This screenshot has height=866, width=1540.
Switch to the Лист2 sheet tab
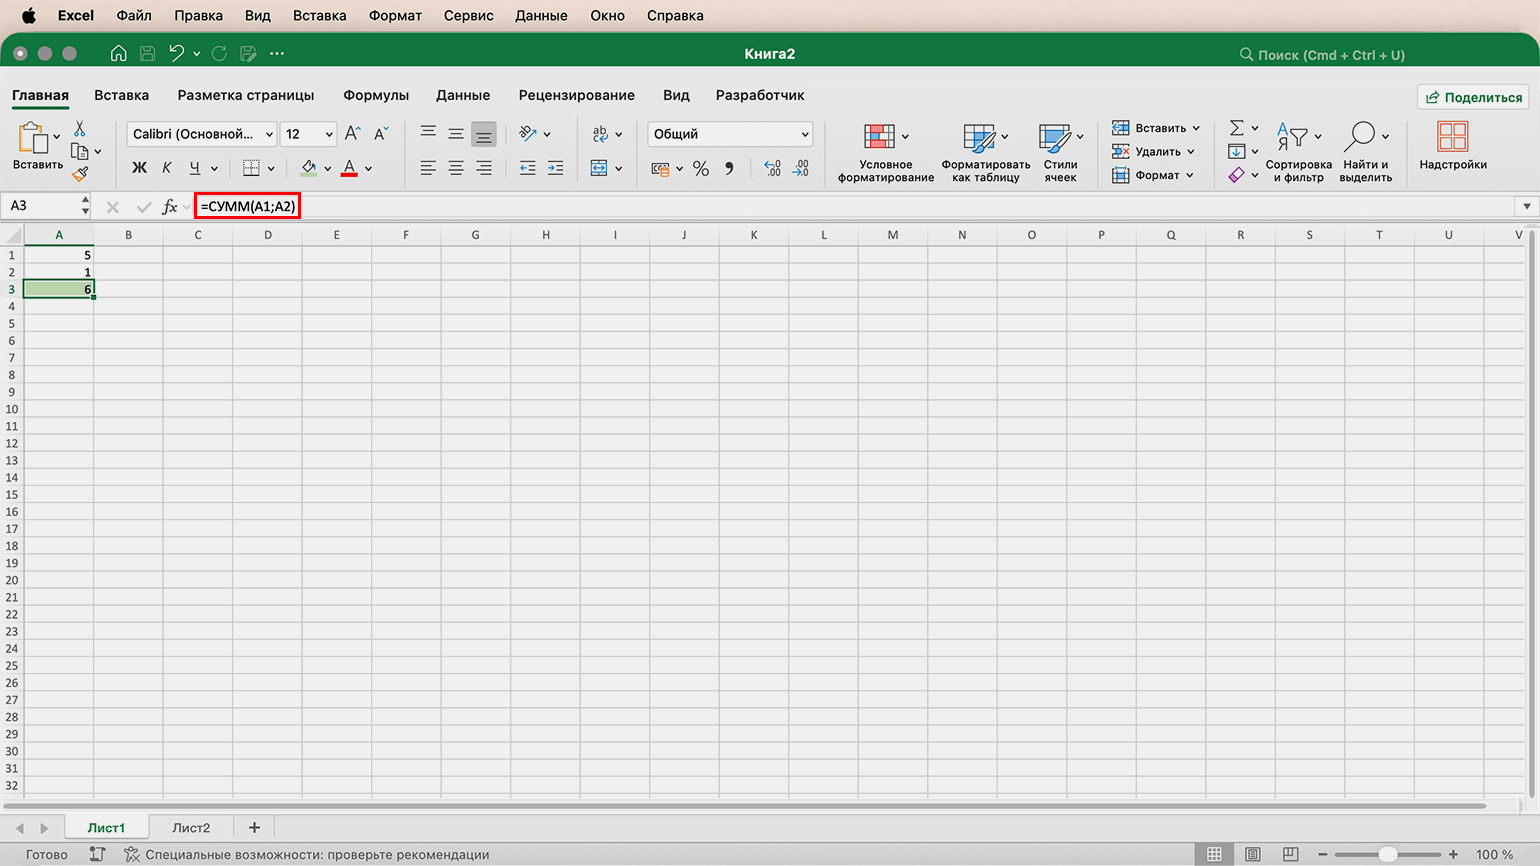[191, 827]
